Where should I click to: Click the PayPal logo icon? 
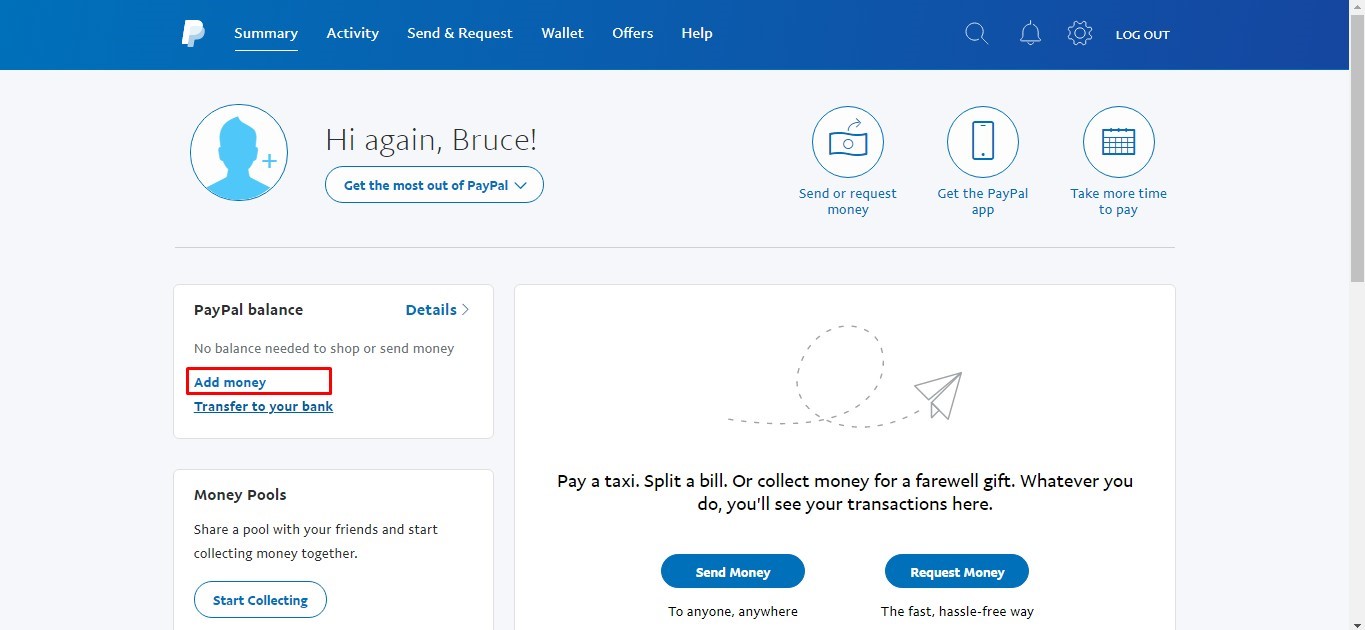coord(192,34)
